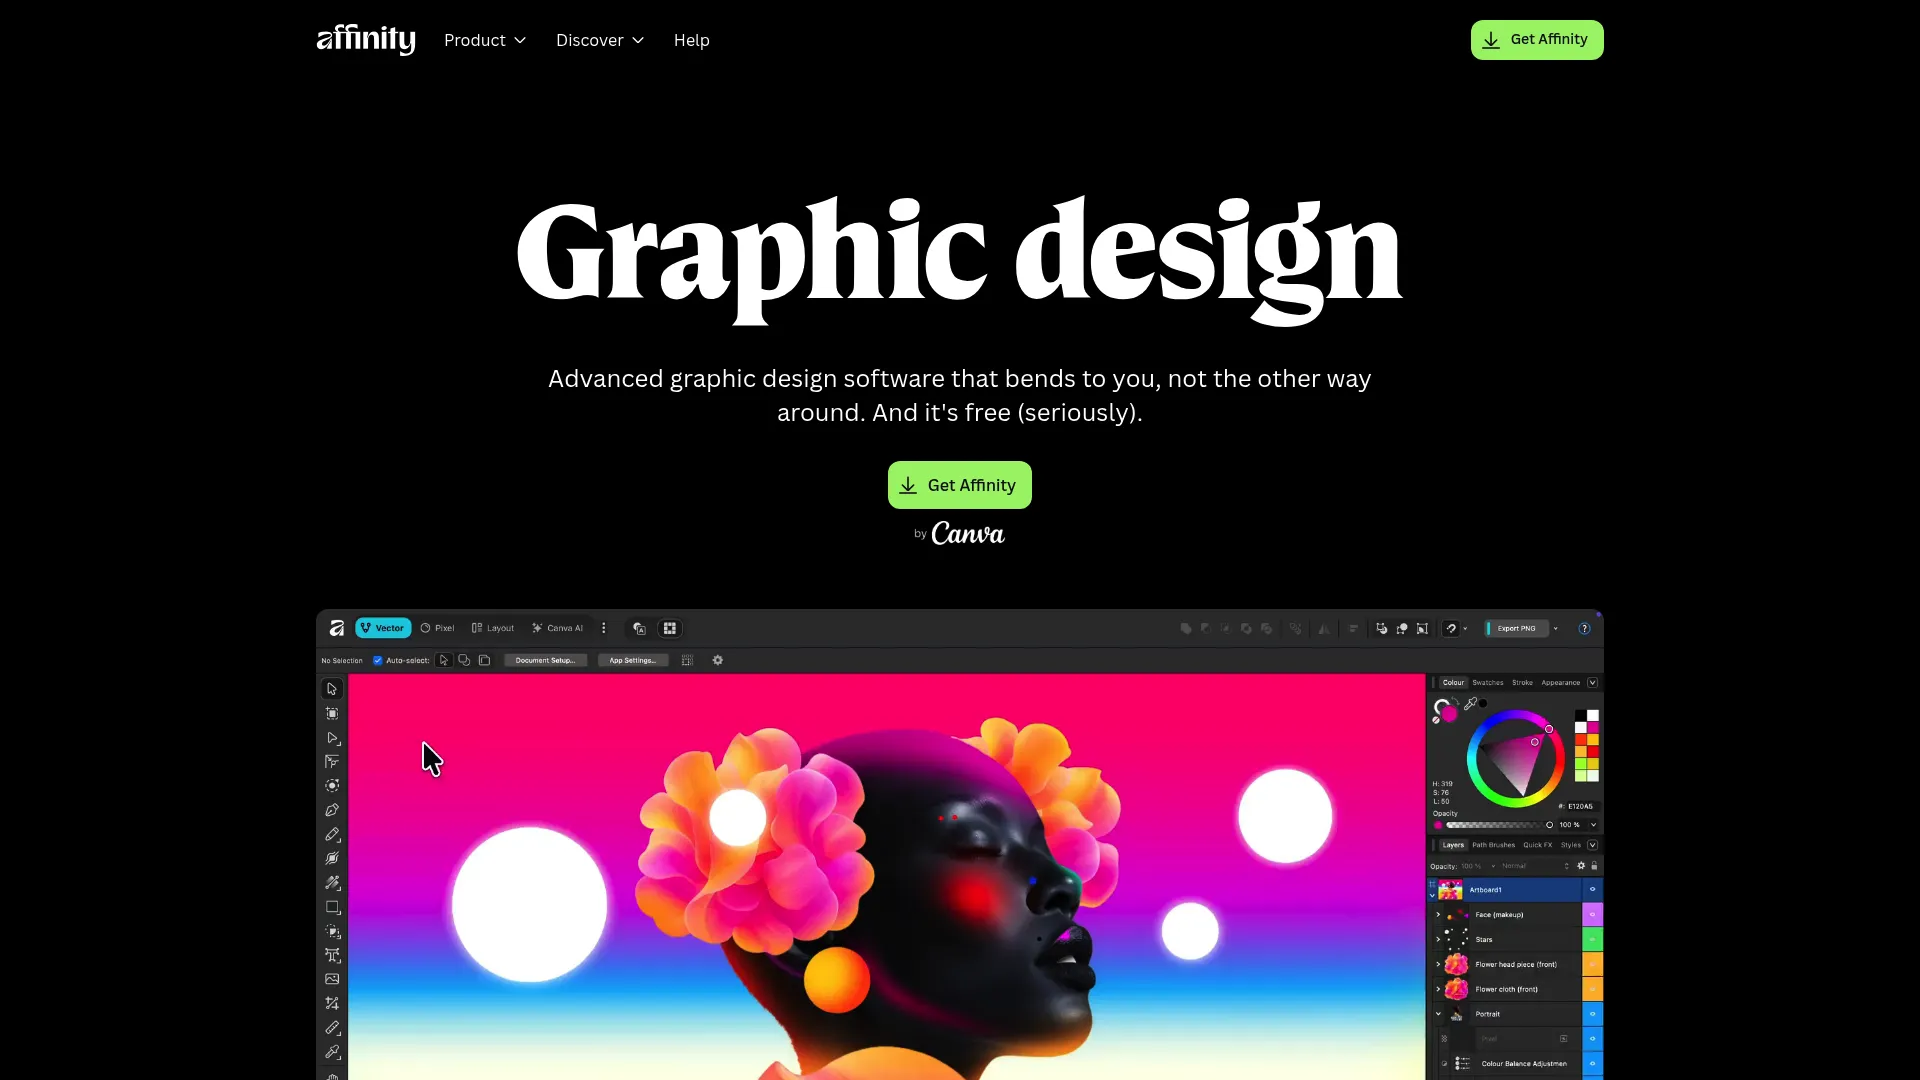1920x1080 pixels.
Task: Select the Rectangle shape tool
Action: pos(332,907)
